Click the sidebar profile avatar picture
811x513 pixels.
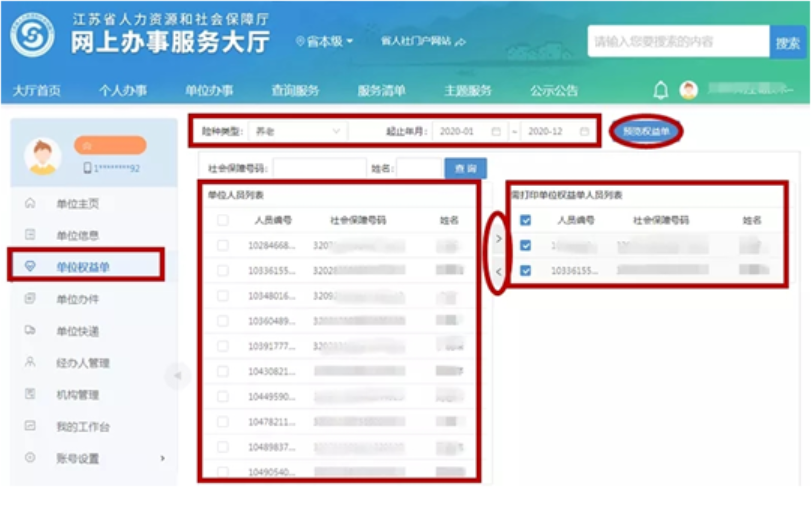[x=42, y=156]
